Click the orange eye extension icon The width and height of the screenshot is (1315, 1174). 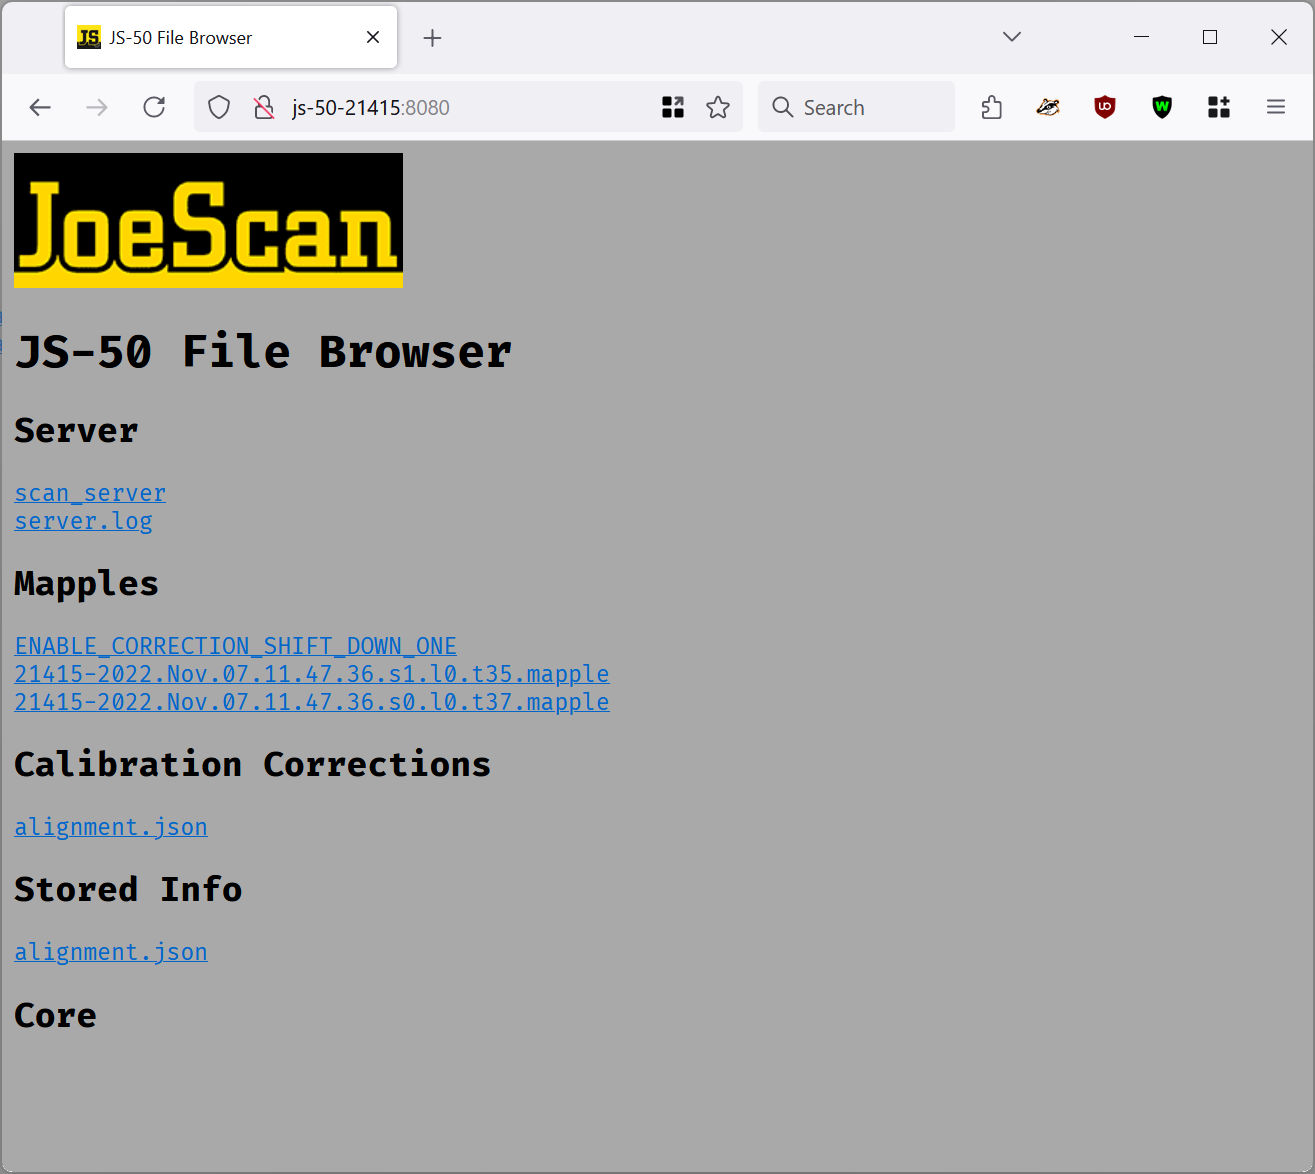point(1048,107)
